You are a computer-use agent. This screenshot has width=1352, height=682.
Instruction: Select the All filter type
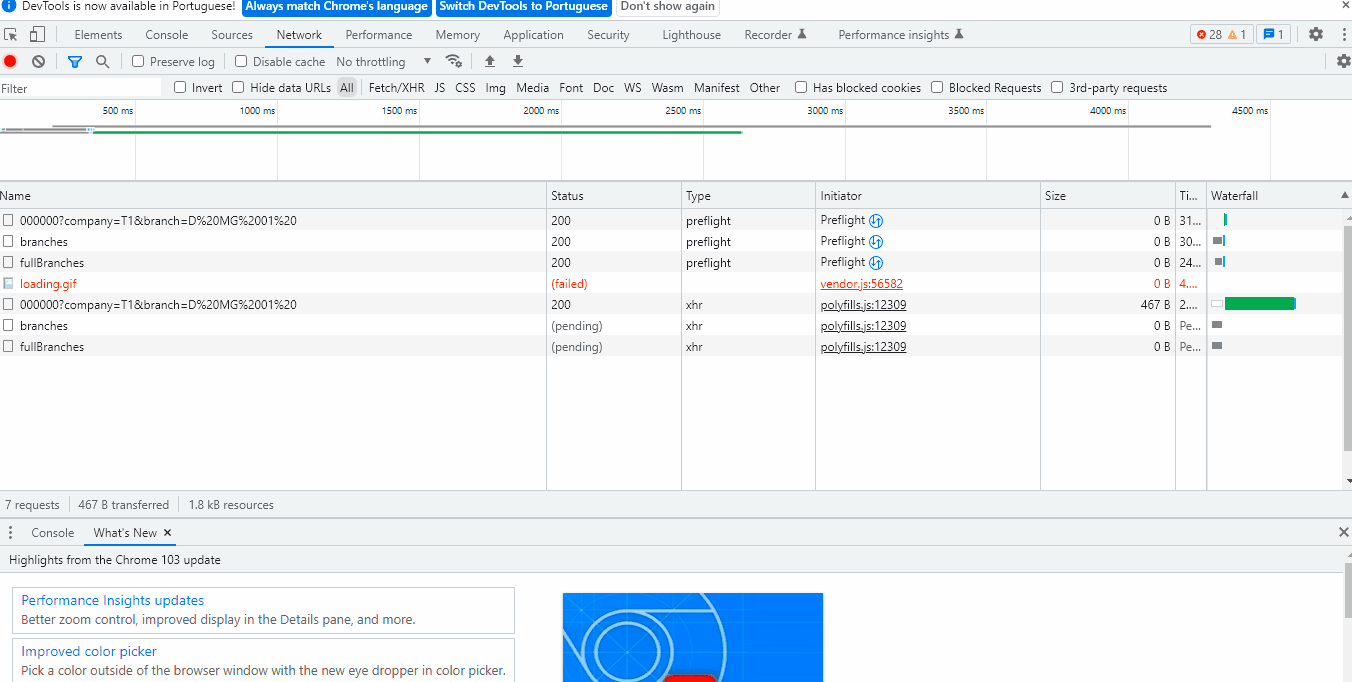click(346, 87)
